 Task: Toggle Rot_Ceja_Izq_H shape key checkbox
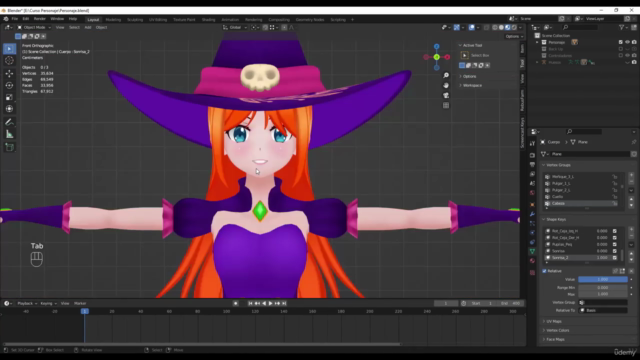[615, 231]
